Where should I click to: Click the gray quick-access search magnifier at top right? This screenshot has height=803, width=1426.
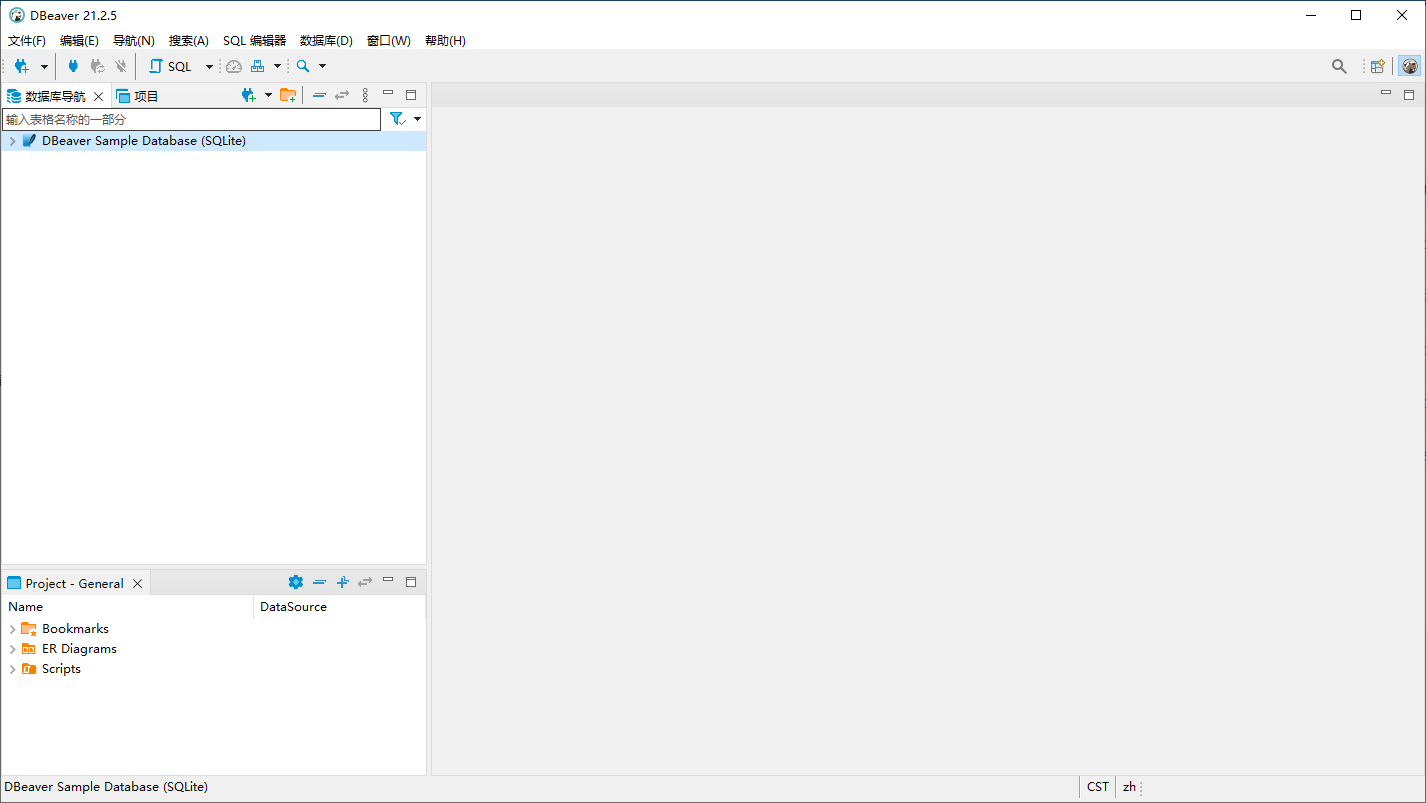1339,66
